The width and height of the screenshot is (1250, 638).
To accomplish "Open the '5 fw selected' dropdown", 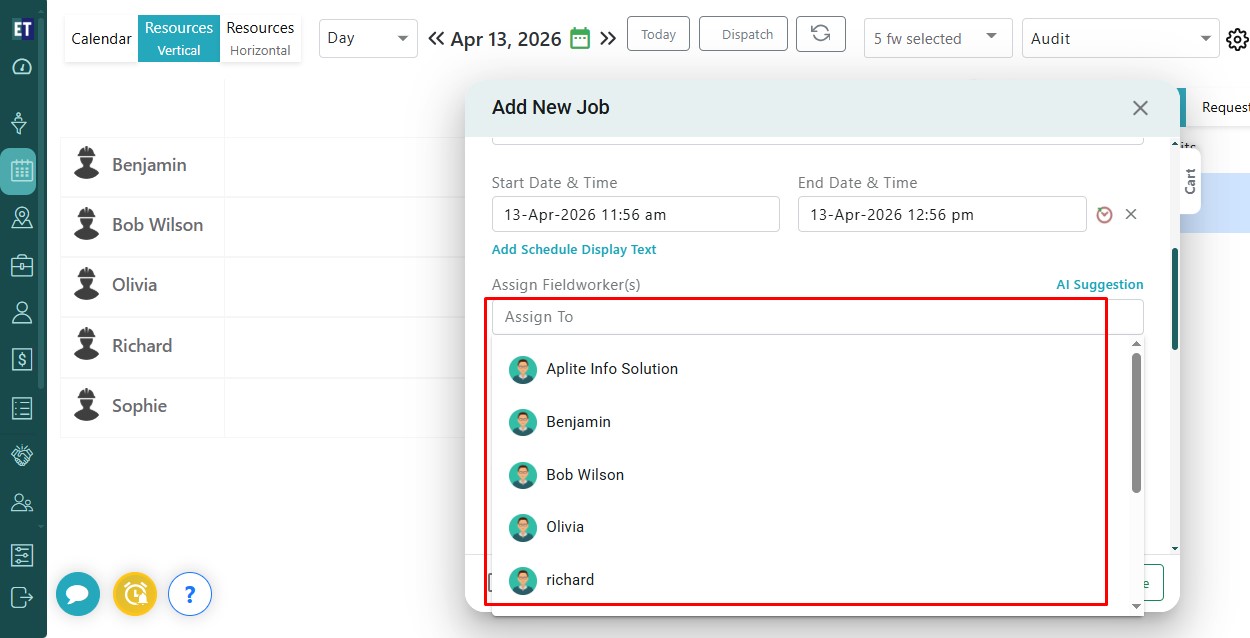I will coord(937,38).
